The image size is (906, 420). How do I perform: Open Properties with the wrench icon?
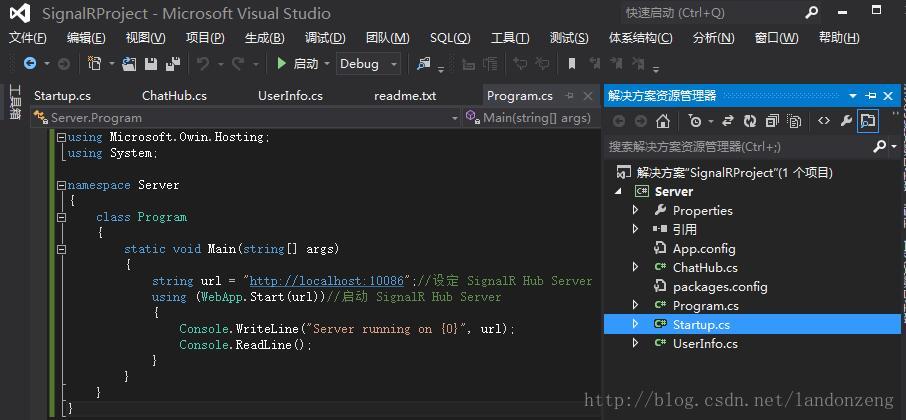click(846, 121)
